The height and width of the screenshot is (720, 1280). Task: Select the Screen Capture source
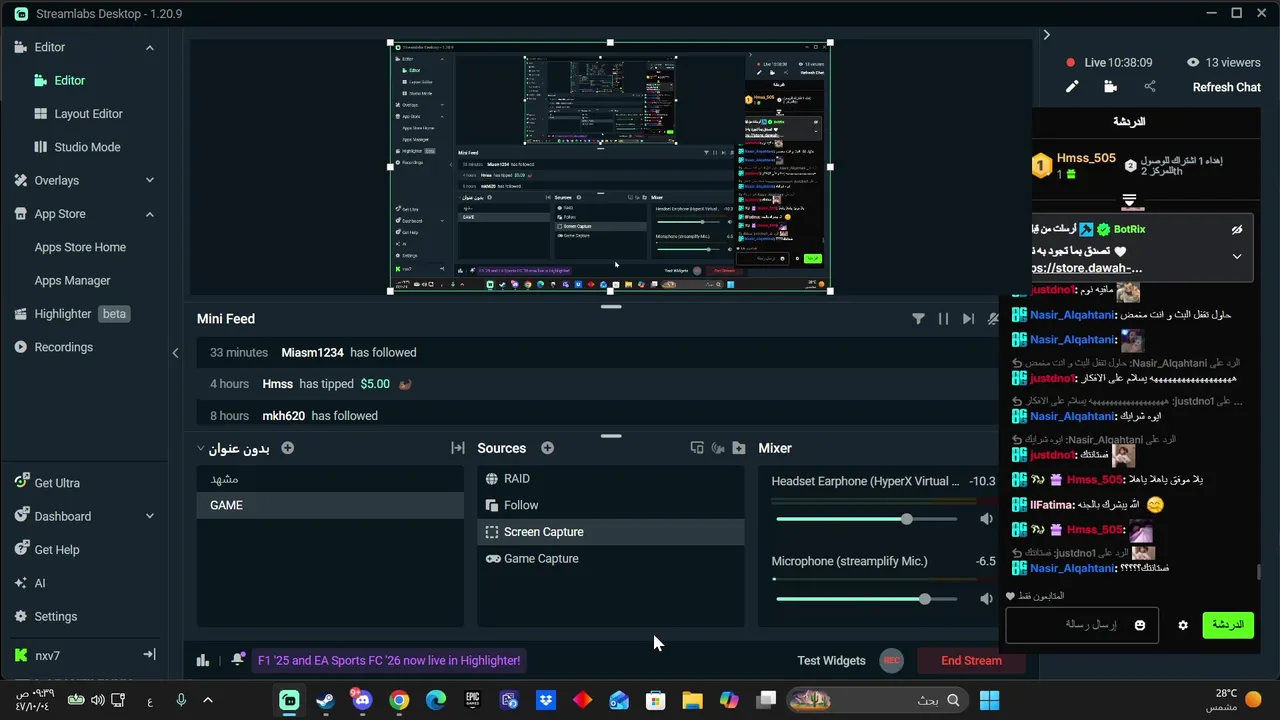pyautogui.click(x=611, y=532)
